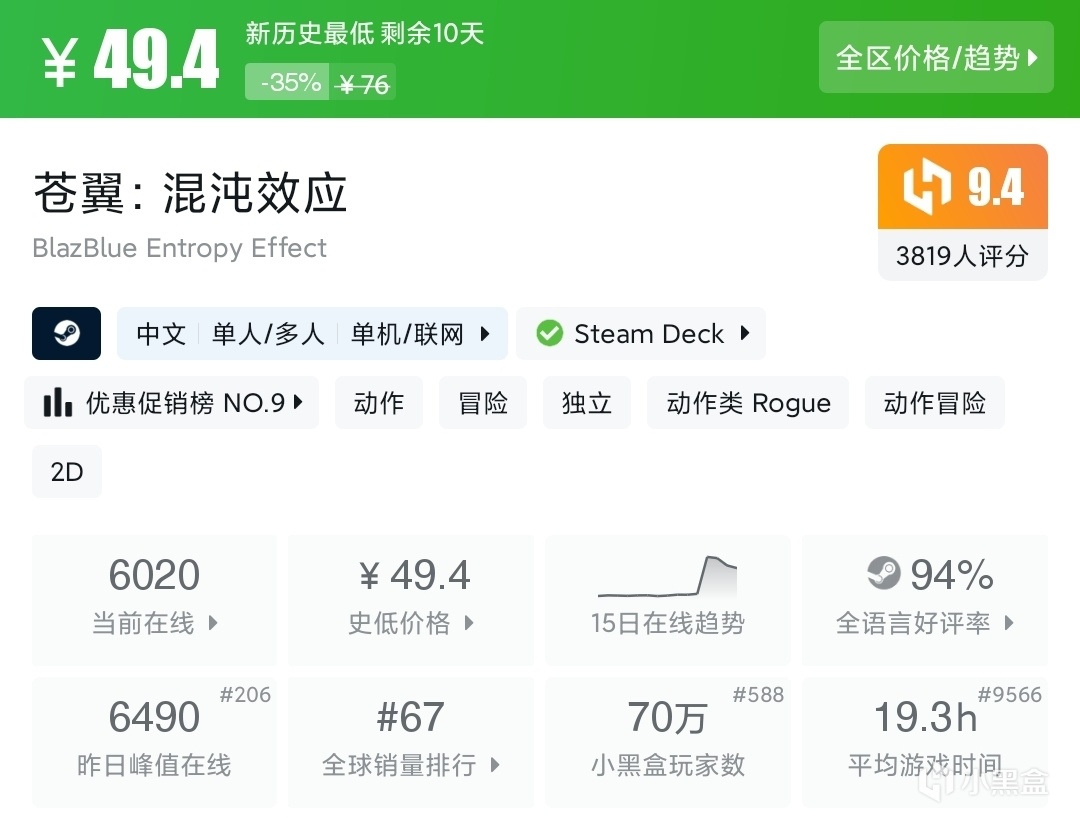
Task: Click the 平均游戏时间 19.3h card
Action: coord(924,742)
